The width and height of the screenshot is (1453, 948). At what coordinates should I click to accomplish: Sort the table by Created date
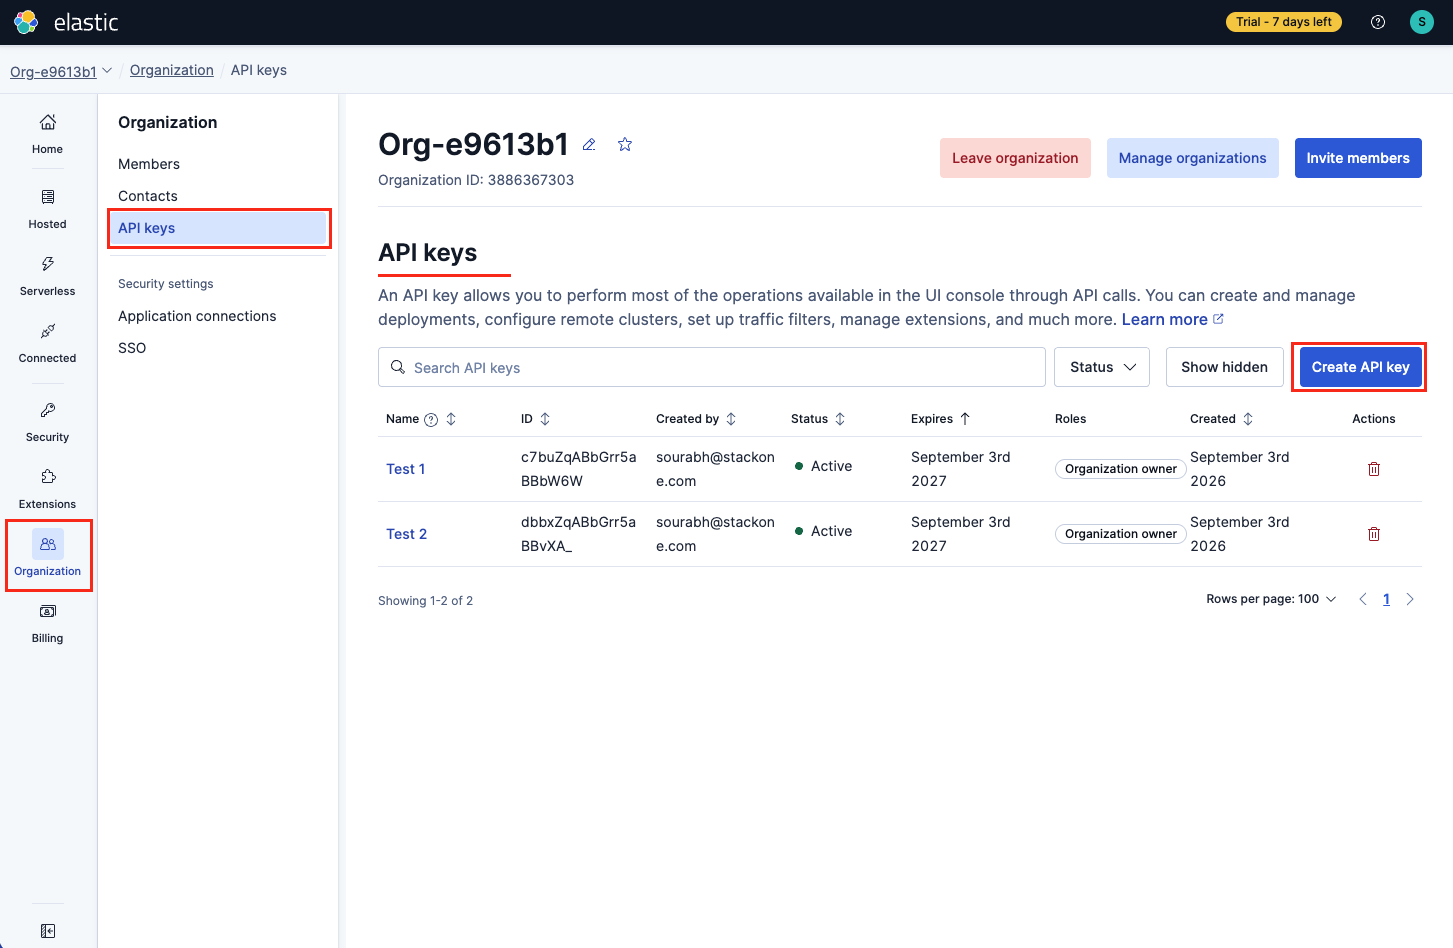point(1248,419)
